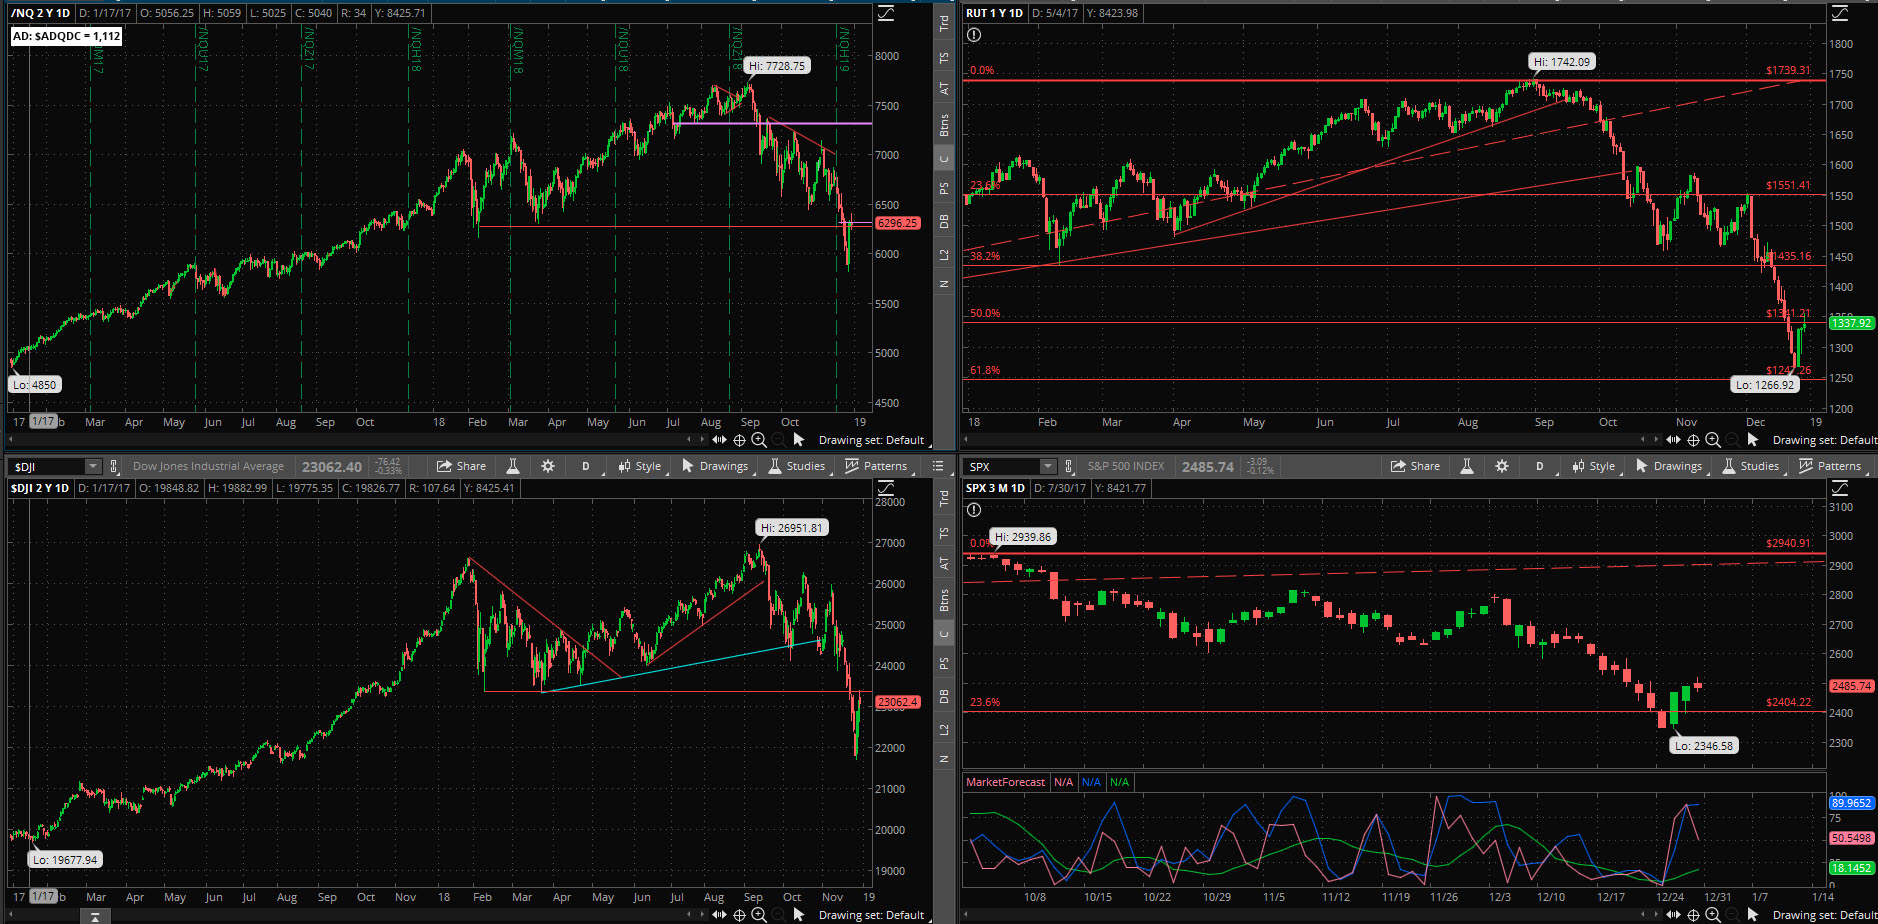Screen dimensions: 1878x924
Task: Click the $DJI chart top-right axis scale icon
Action: (x=886, y=488)
